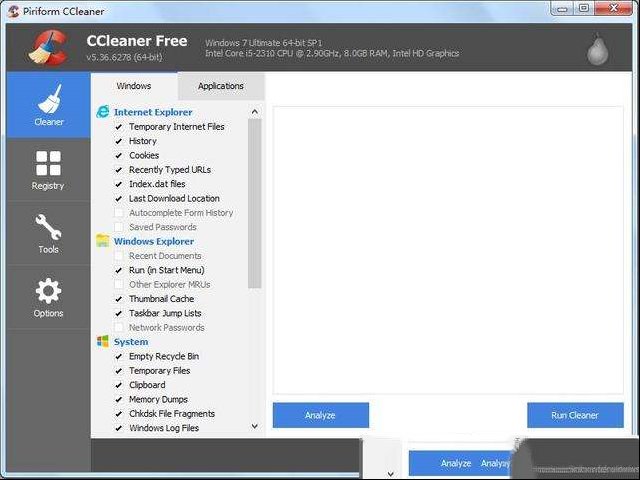Enable Other Explorer MRUs checkbox
The image size is (640, 480).
click(x=118, y=284)
